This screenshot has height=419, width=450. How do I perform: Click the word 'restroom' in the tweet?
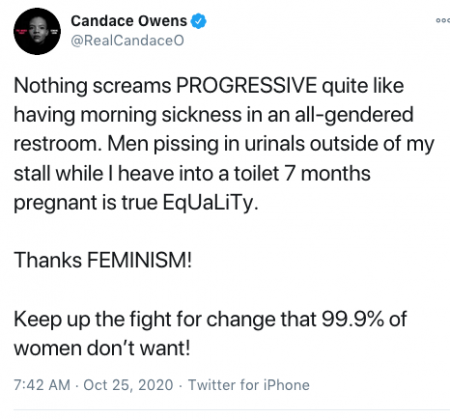[x=57, y=144]
